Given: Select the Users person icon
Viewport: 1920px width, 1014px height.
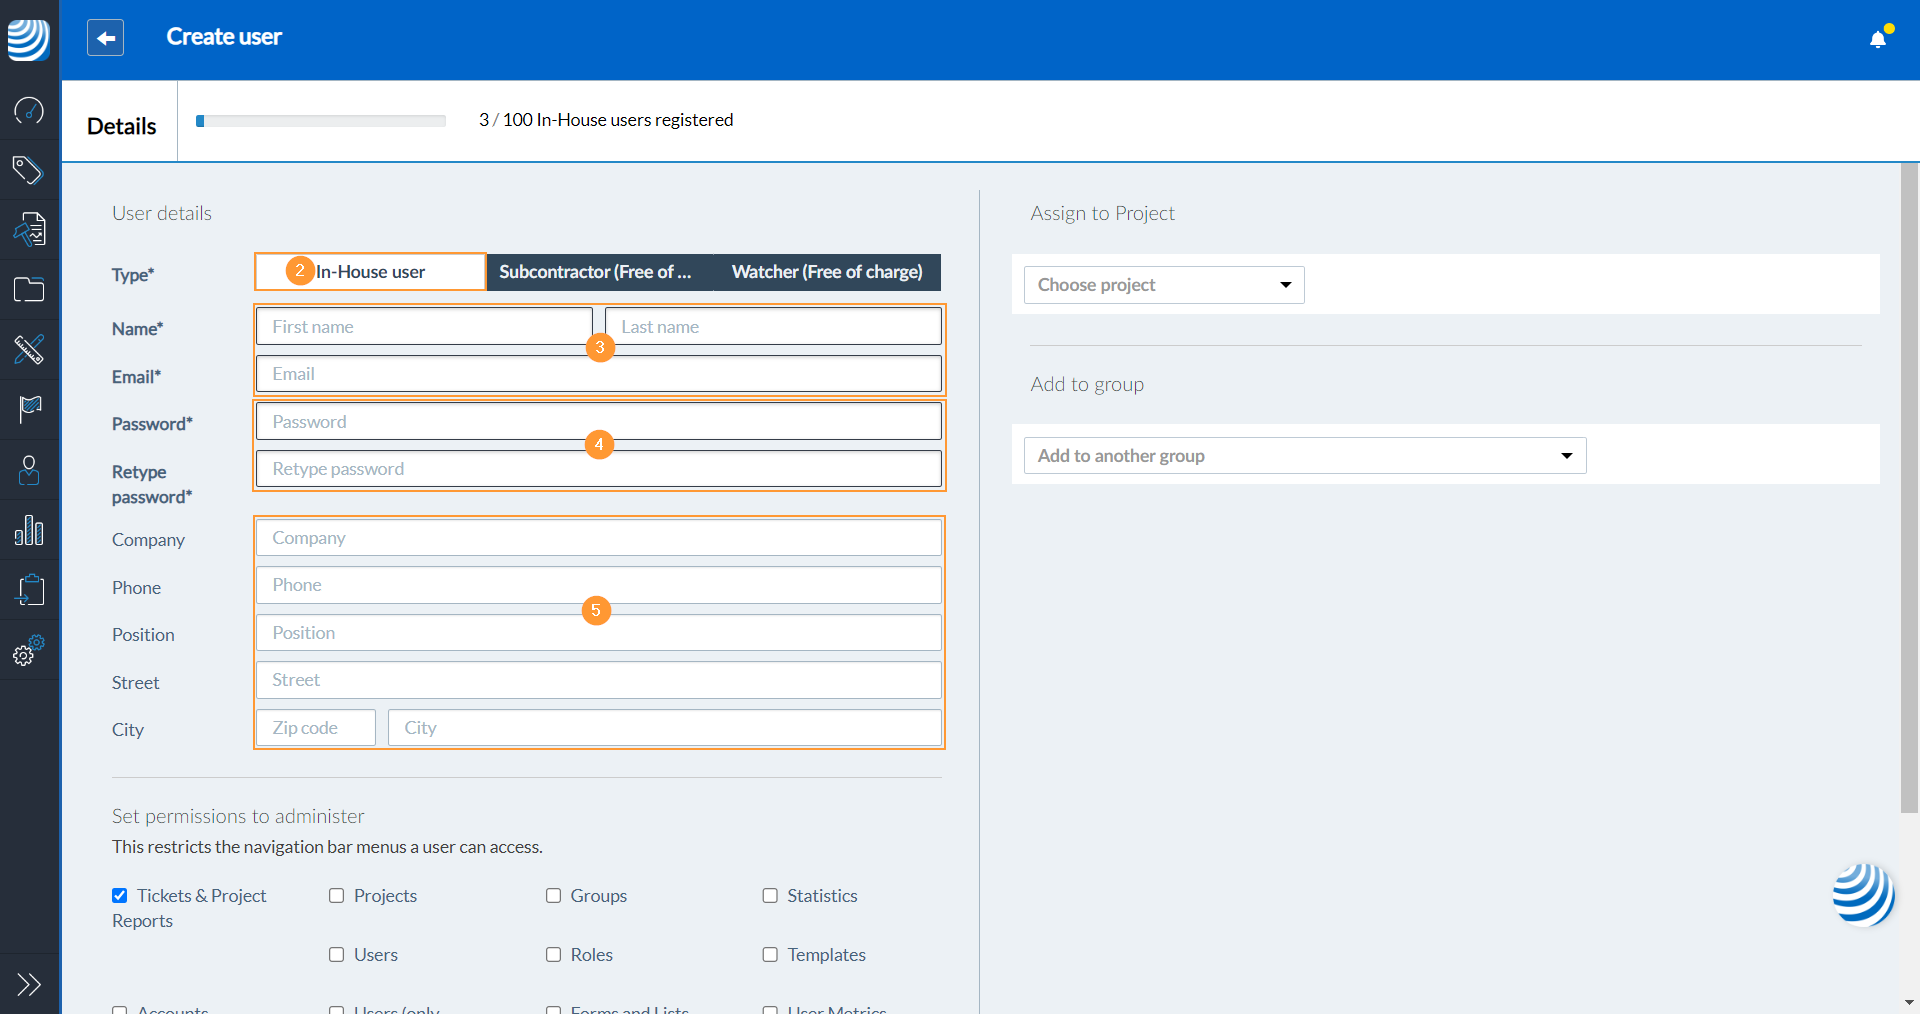Looking at the screenshot, I should click(29, 469).
